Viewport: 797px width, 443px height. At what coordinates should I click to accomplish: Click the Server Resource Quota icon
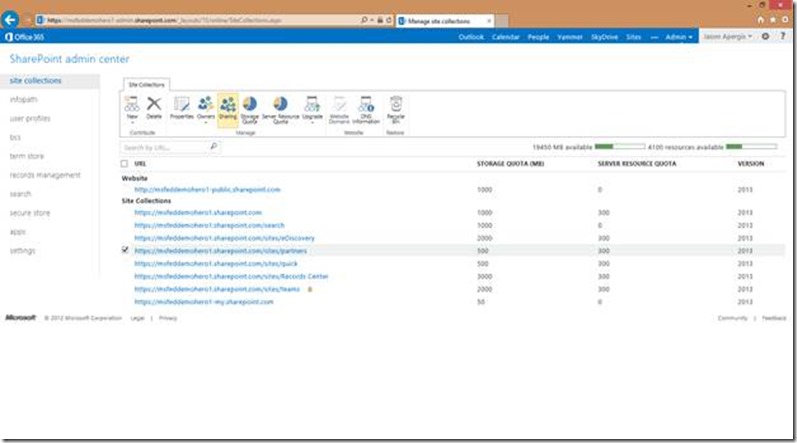coord(281,104)
